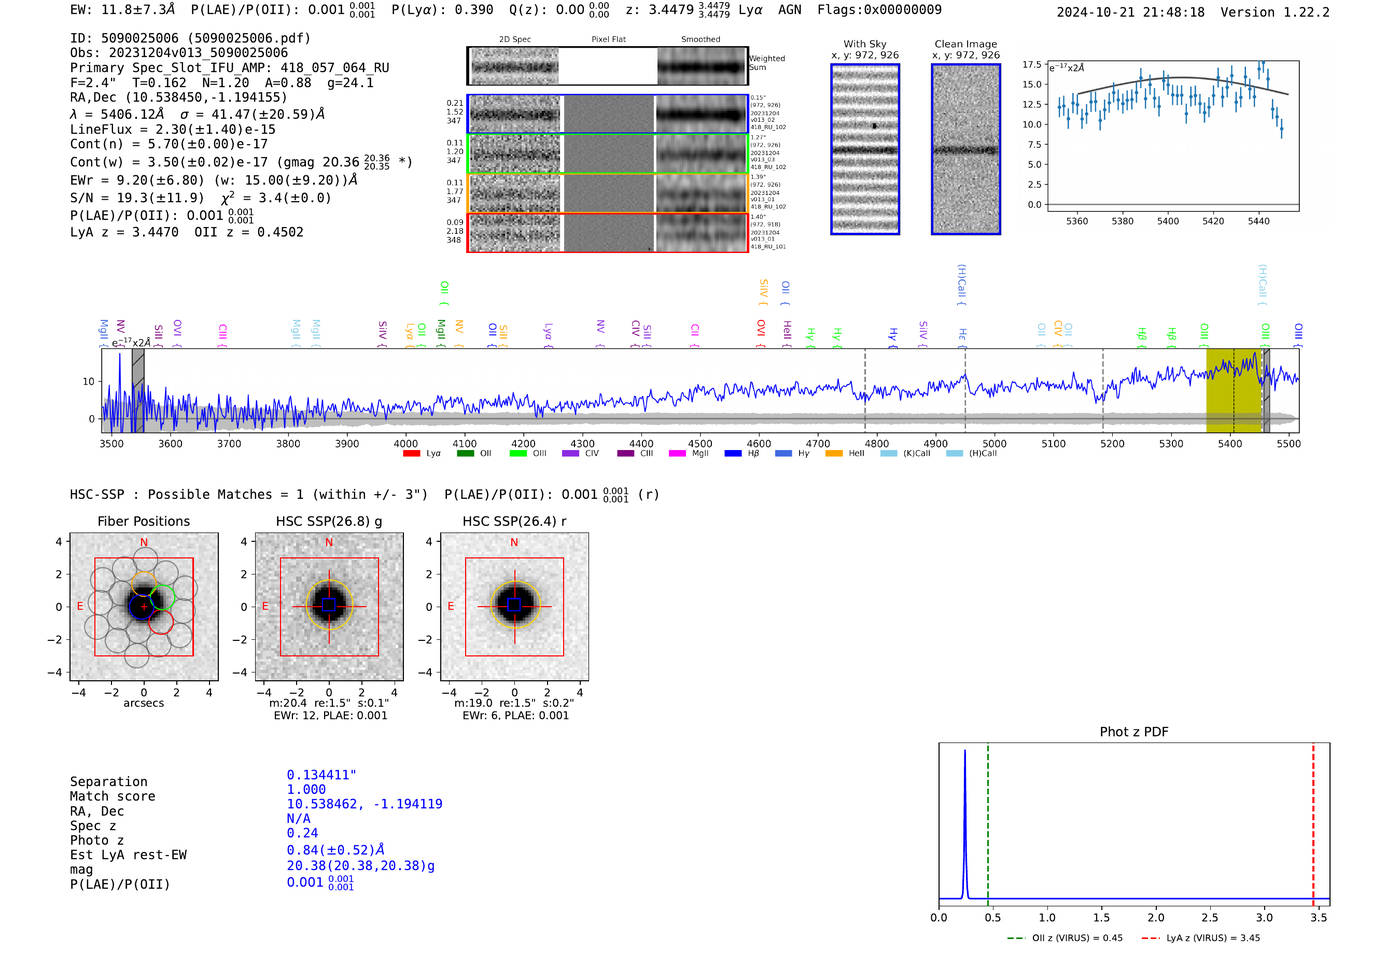
Task: Click the red Lyα legend swatch
Action: click(411, 453)
